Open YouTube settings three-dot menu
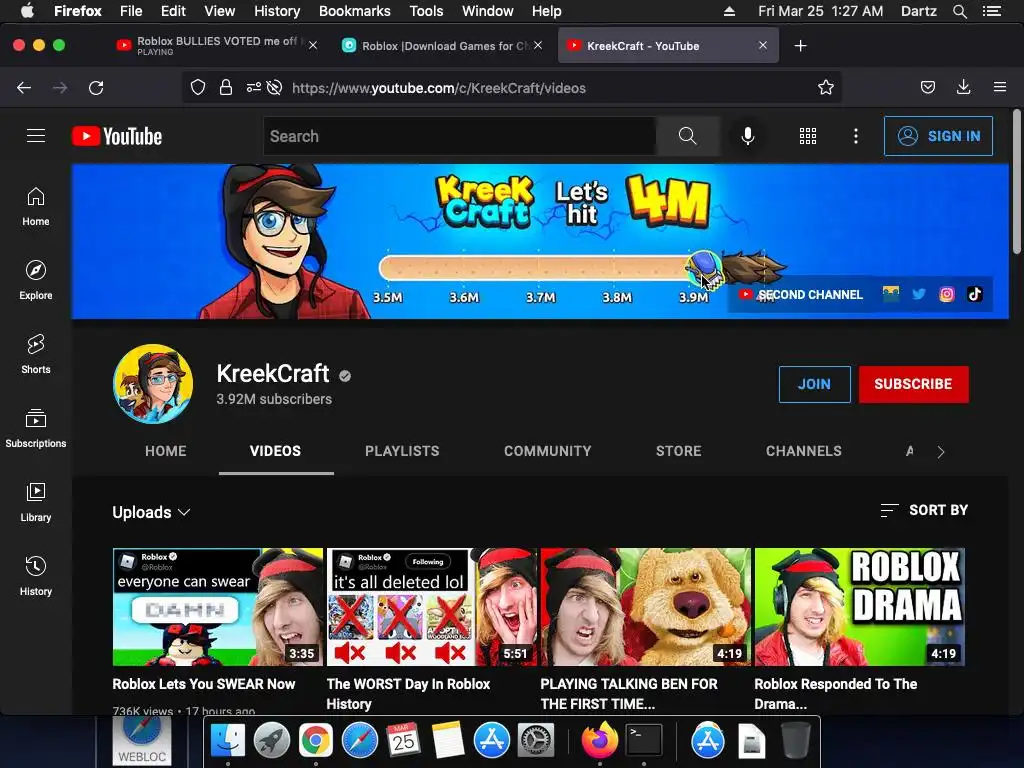 coord(856,136)
